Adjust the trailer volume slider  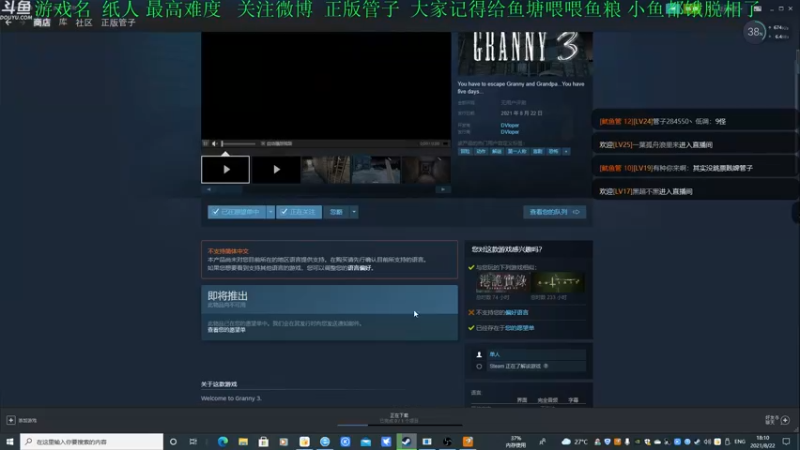pos(238,144)
